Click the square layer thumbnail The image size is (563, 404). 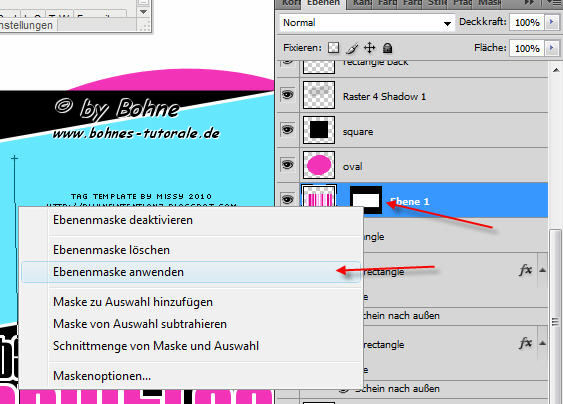coord(319,130)
